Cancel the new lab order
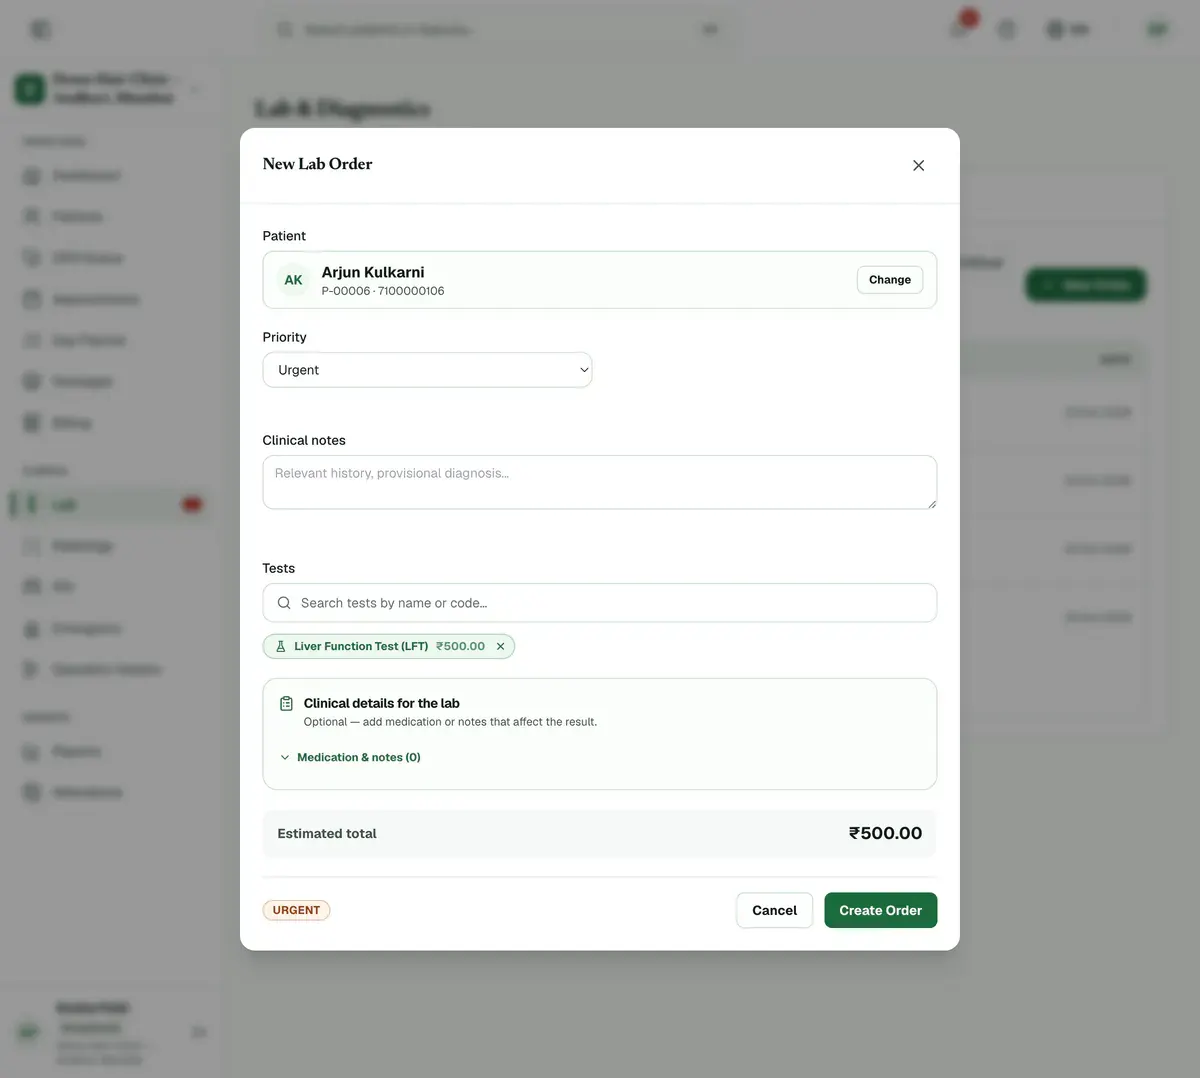This screenshot has width=1200, height=1078. click(x=774, y=910)
